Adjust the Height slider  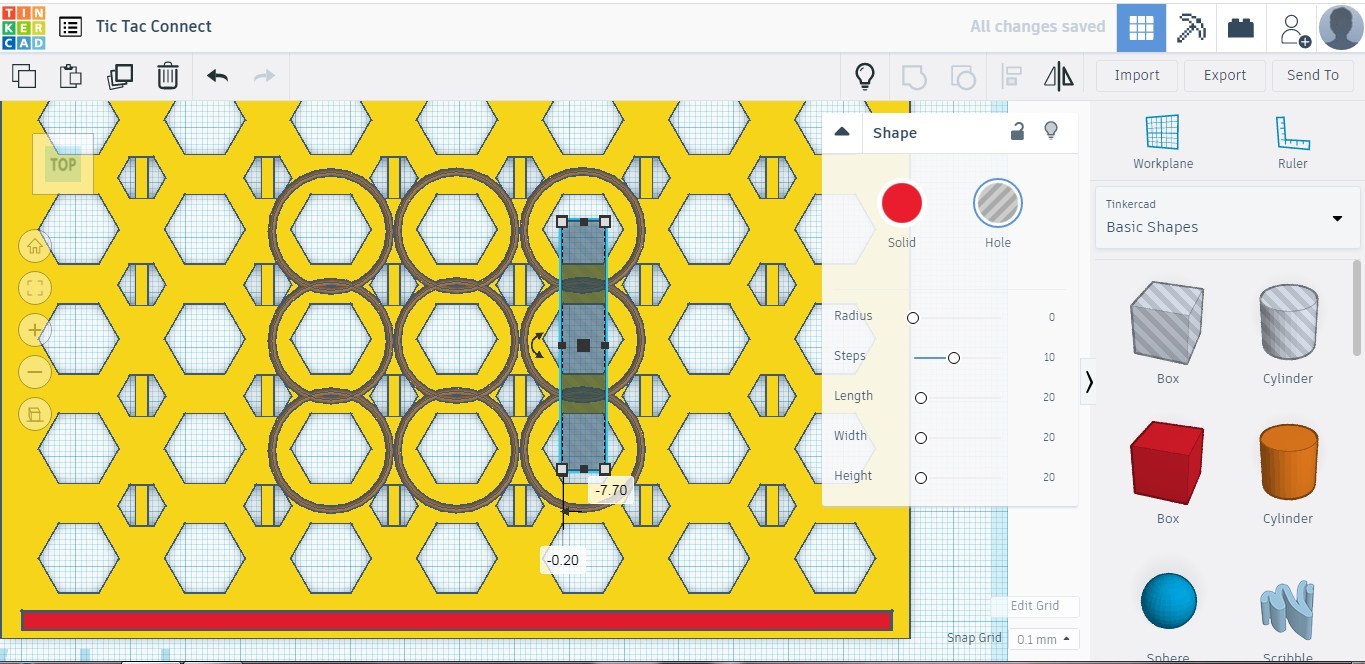pyautogui.click(x=921, y=478)
